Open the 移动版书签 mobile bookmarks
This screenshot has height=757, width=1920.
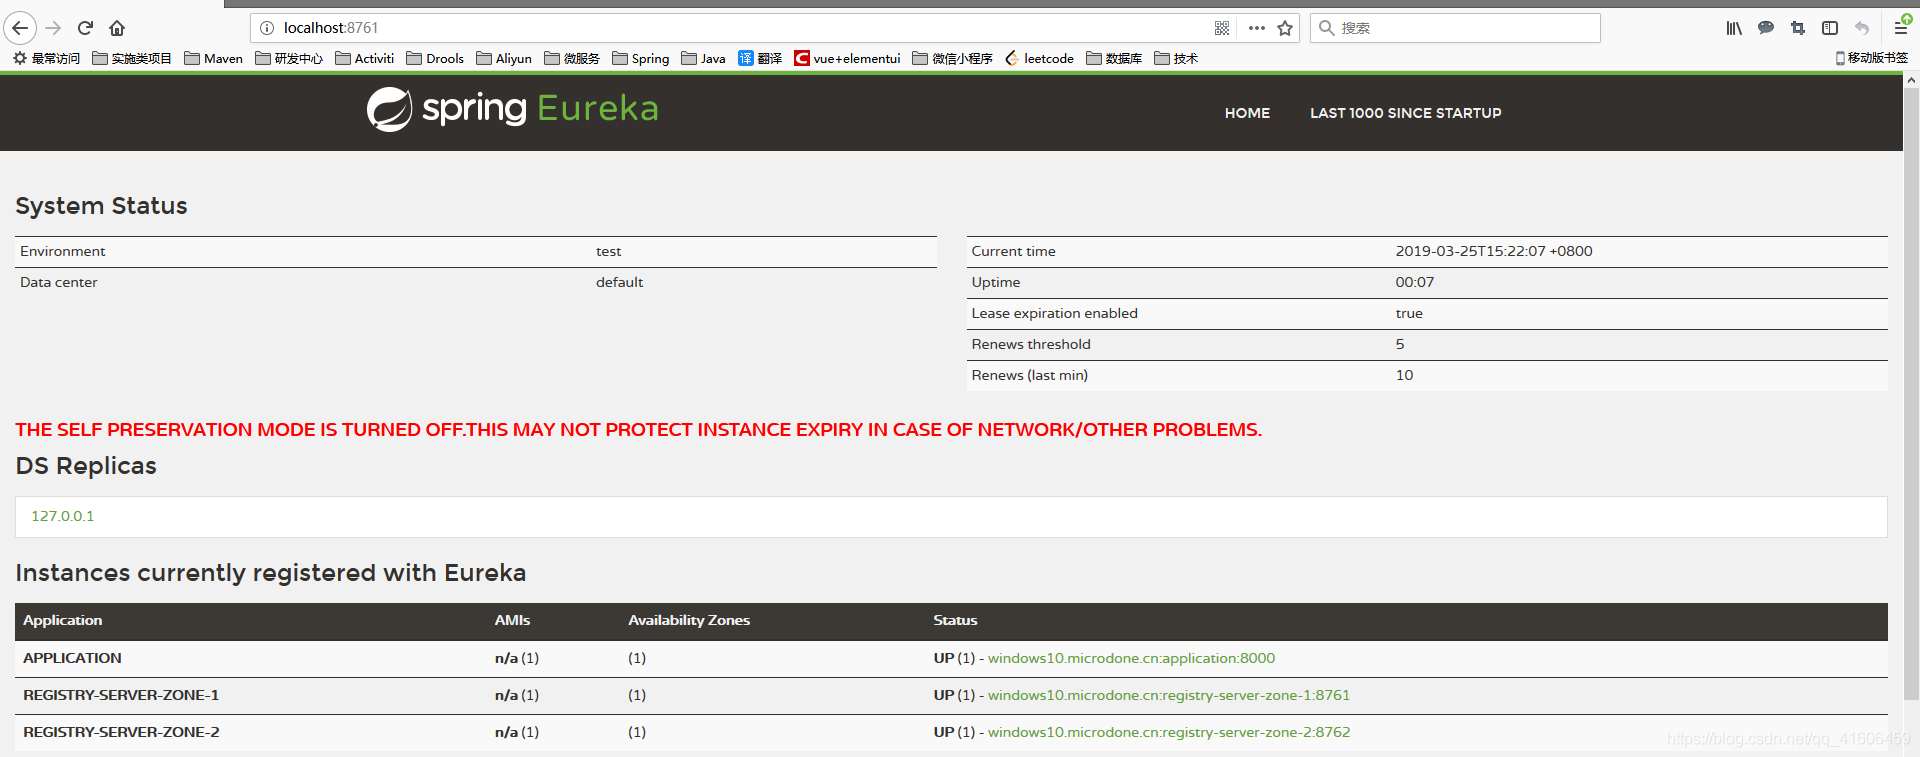[x=1872, y=58]
